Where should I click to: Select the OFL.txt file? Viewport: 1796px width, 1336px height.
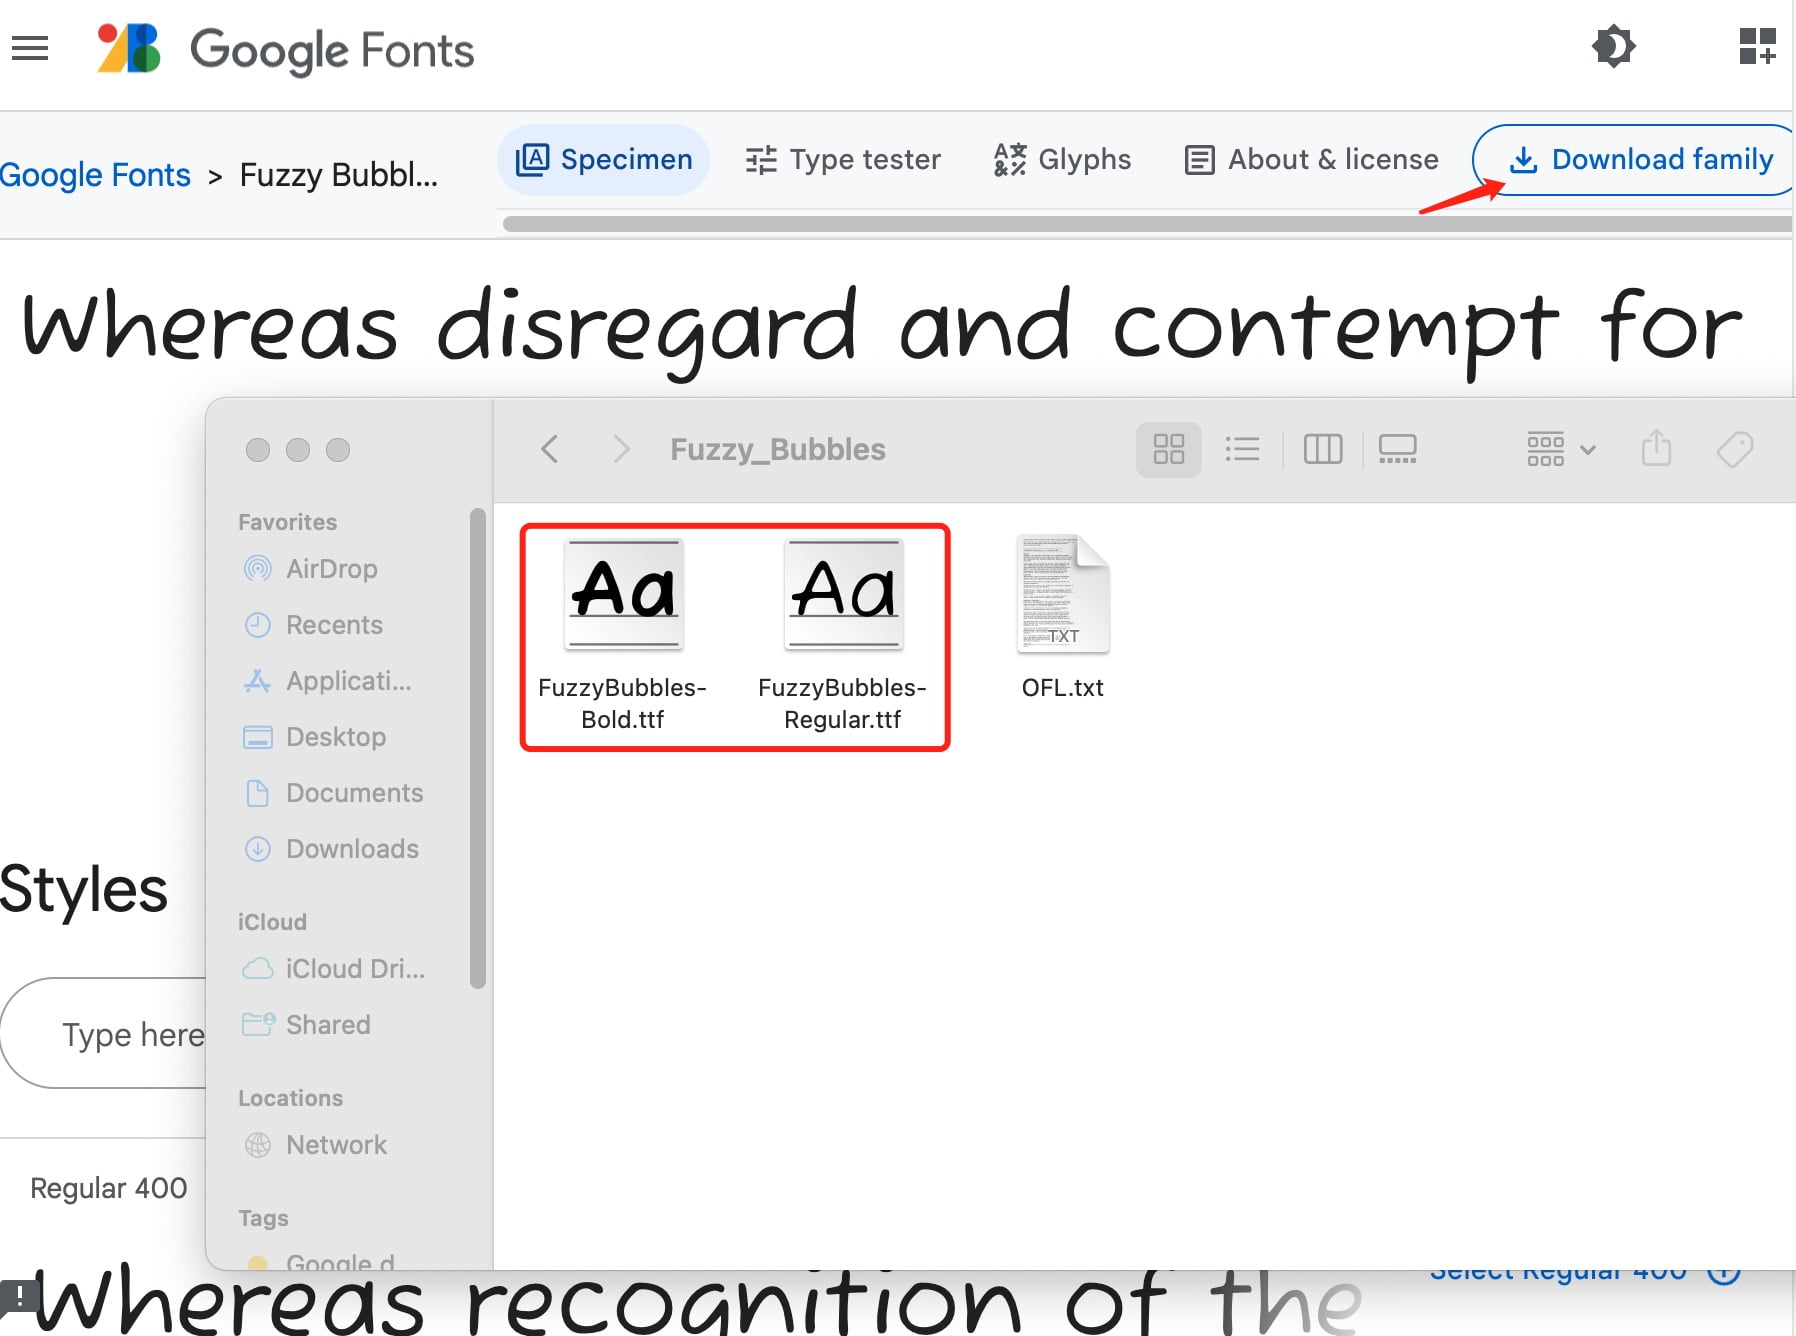click(x=1063, y=618)
